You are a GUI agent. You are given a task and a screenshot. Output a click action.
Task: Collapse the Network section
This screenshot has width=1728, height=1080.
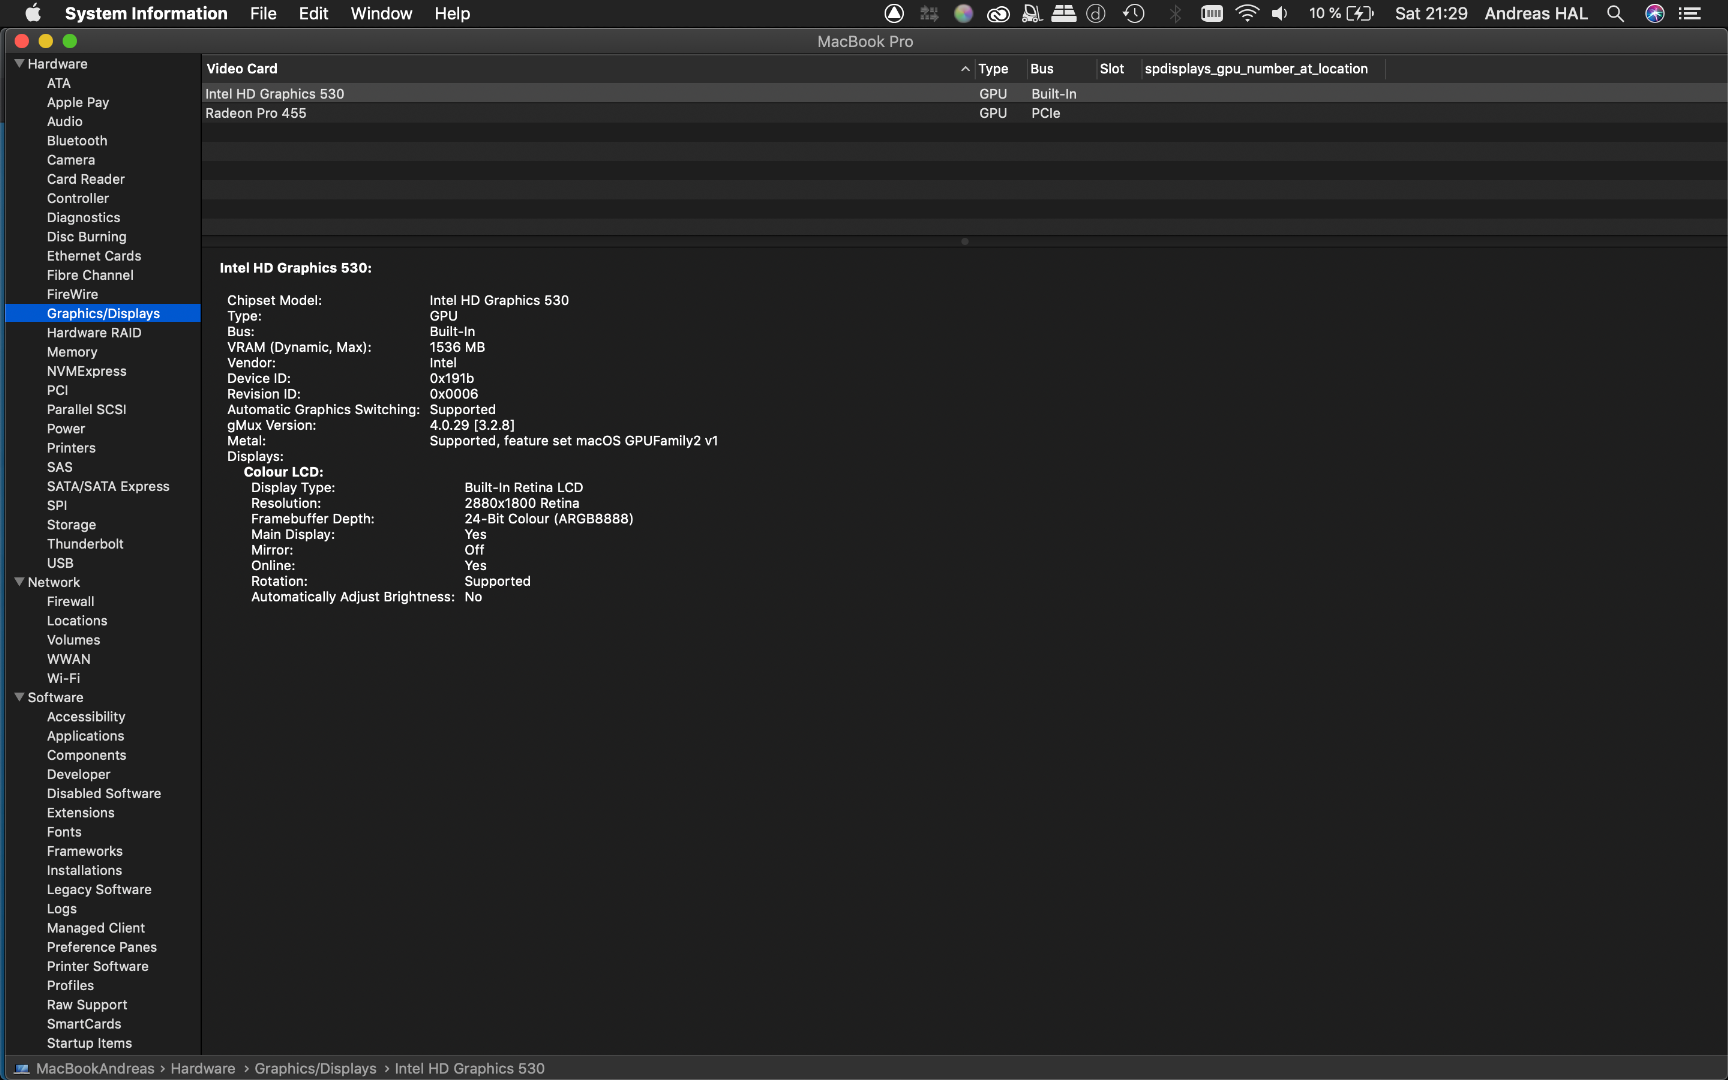[x=19, y=582]
